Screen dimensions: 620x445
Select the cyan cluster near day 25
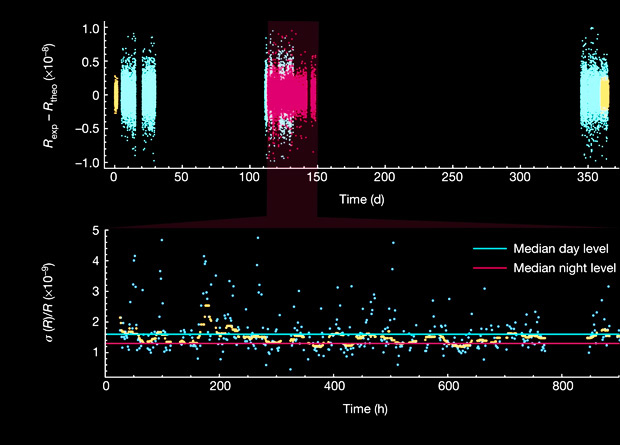pyautogui.click(x=148, y=95)
